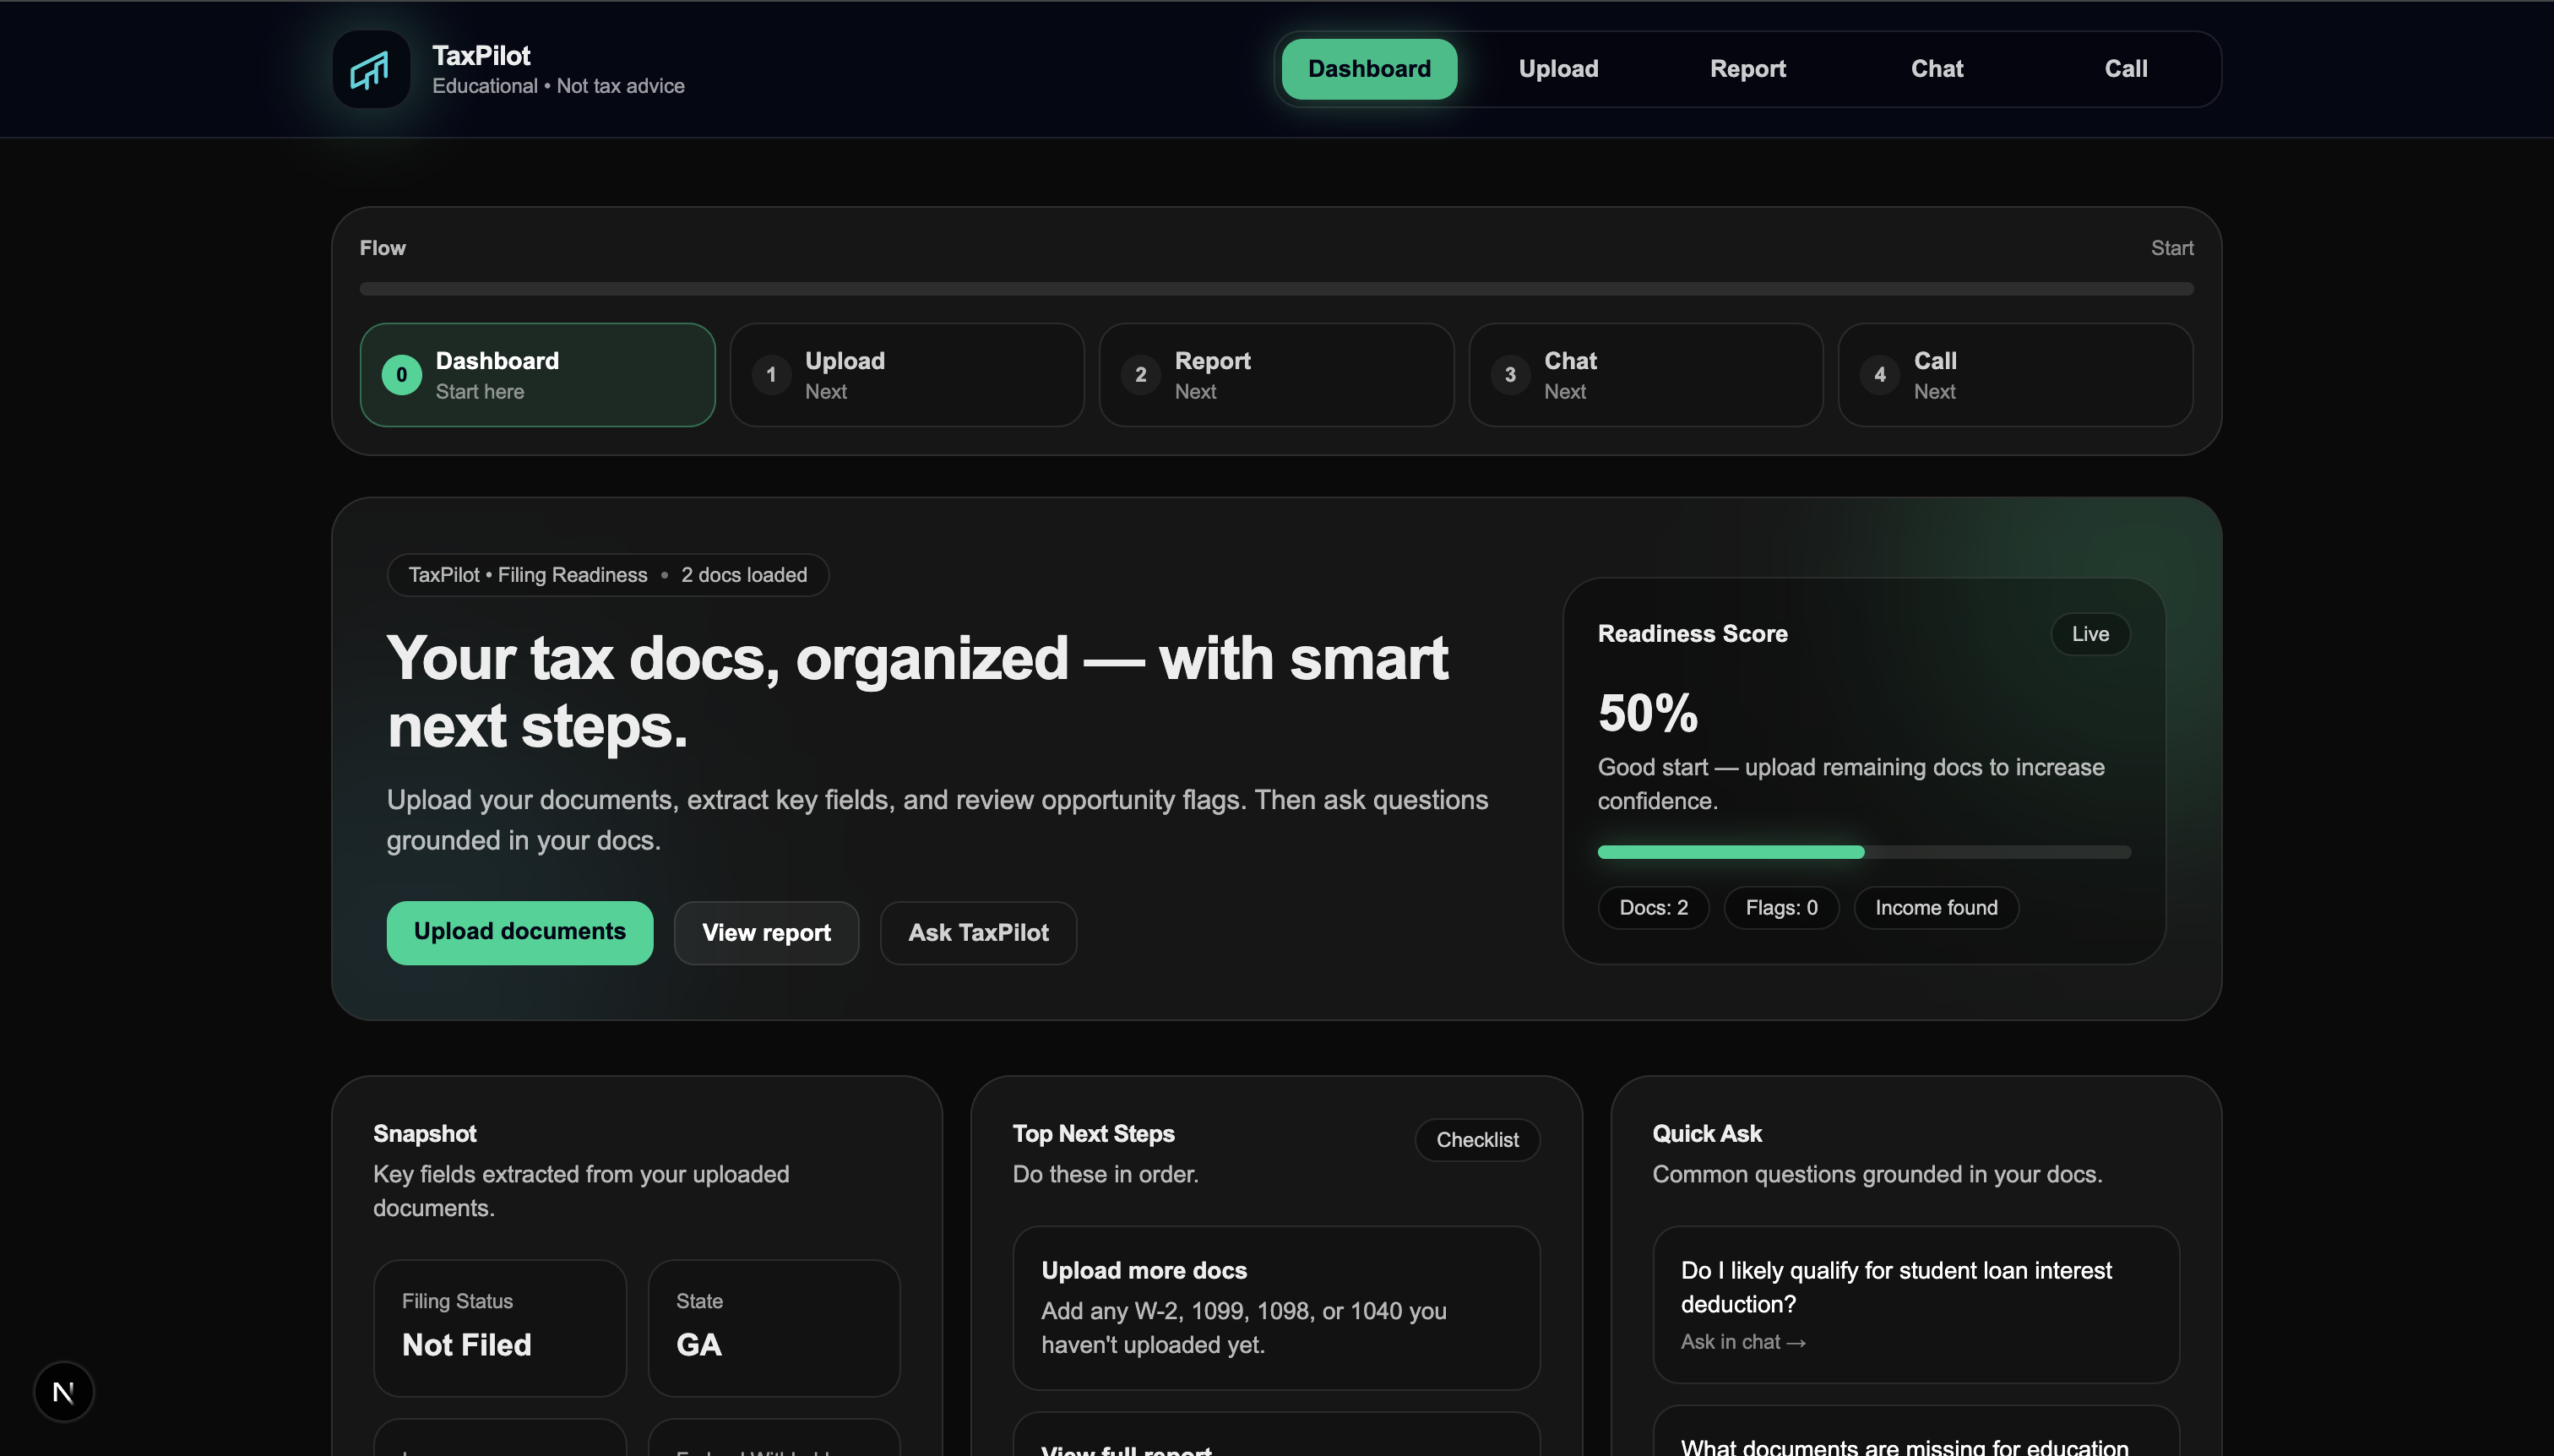Open the Upload more docs step card

1275,1307
